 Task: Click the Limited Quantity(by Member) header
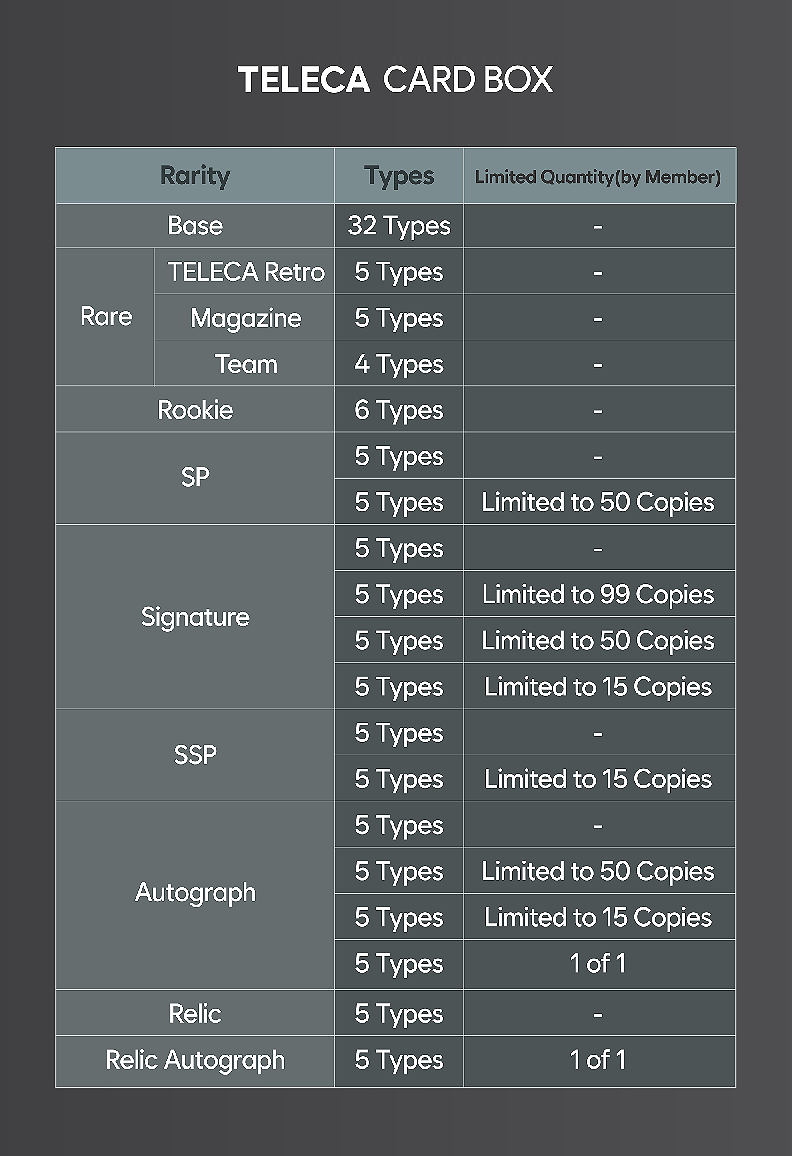click(x=599, y=175)
